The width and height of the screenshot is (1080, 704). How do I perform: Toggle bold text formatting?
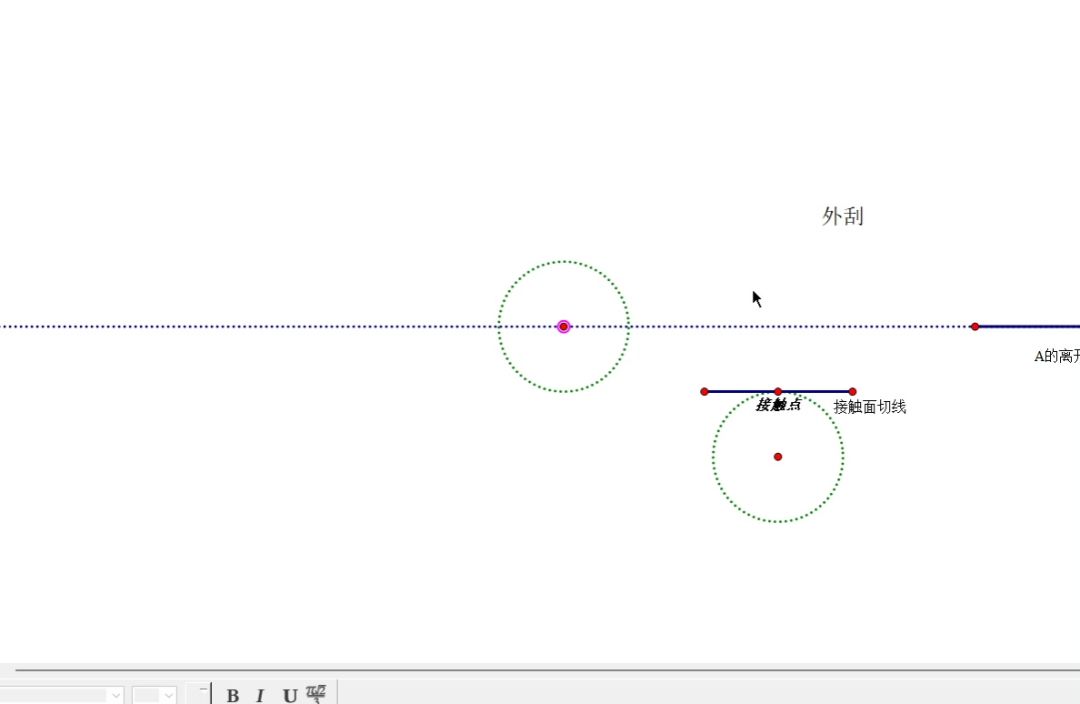coord(233,695)
